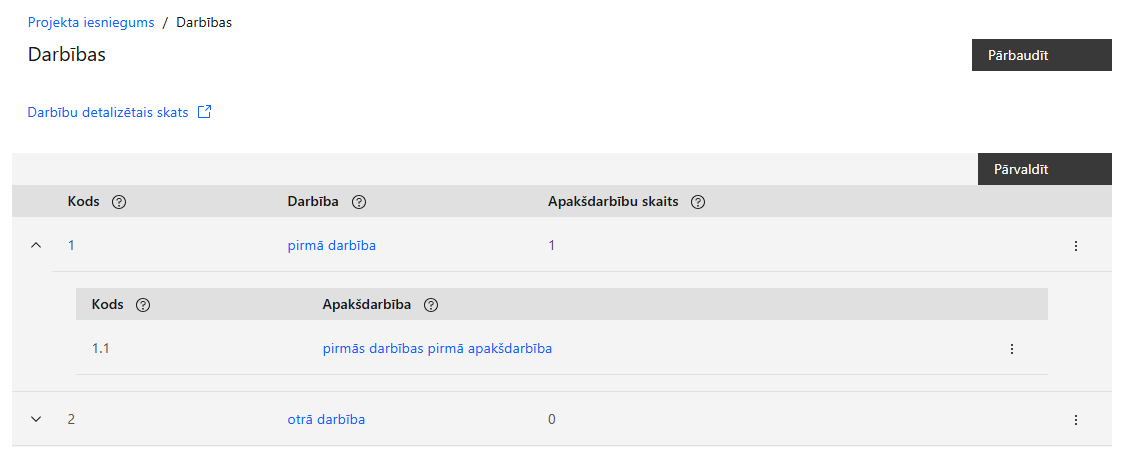Open help icon next to top Kods header

(x=119, y=202)
